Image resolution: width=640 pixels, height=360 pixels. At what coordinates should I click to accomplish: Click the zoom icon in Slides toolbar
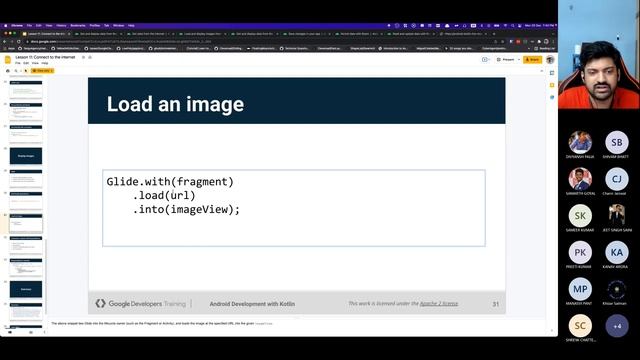click(16, 71)
